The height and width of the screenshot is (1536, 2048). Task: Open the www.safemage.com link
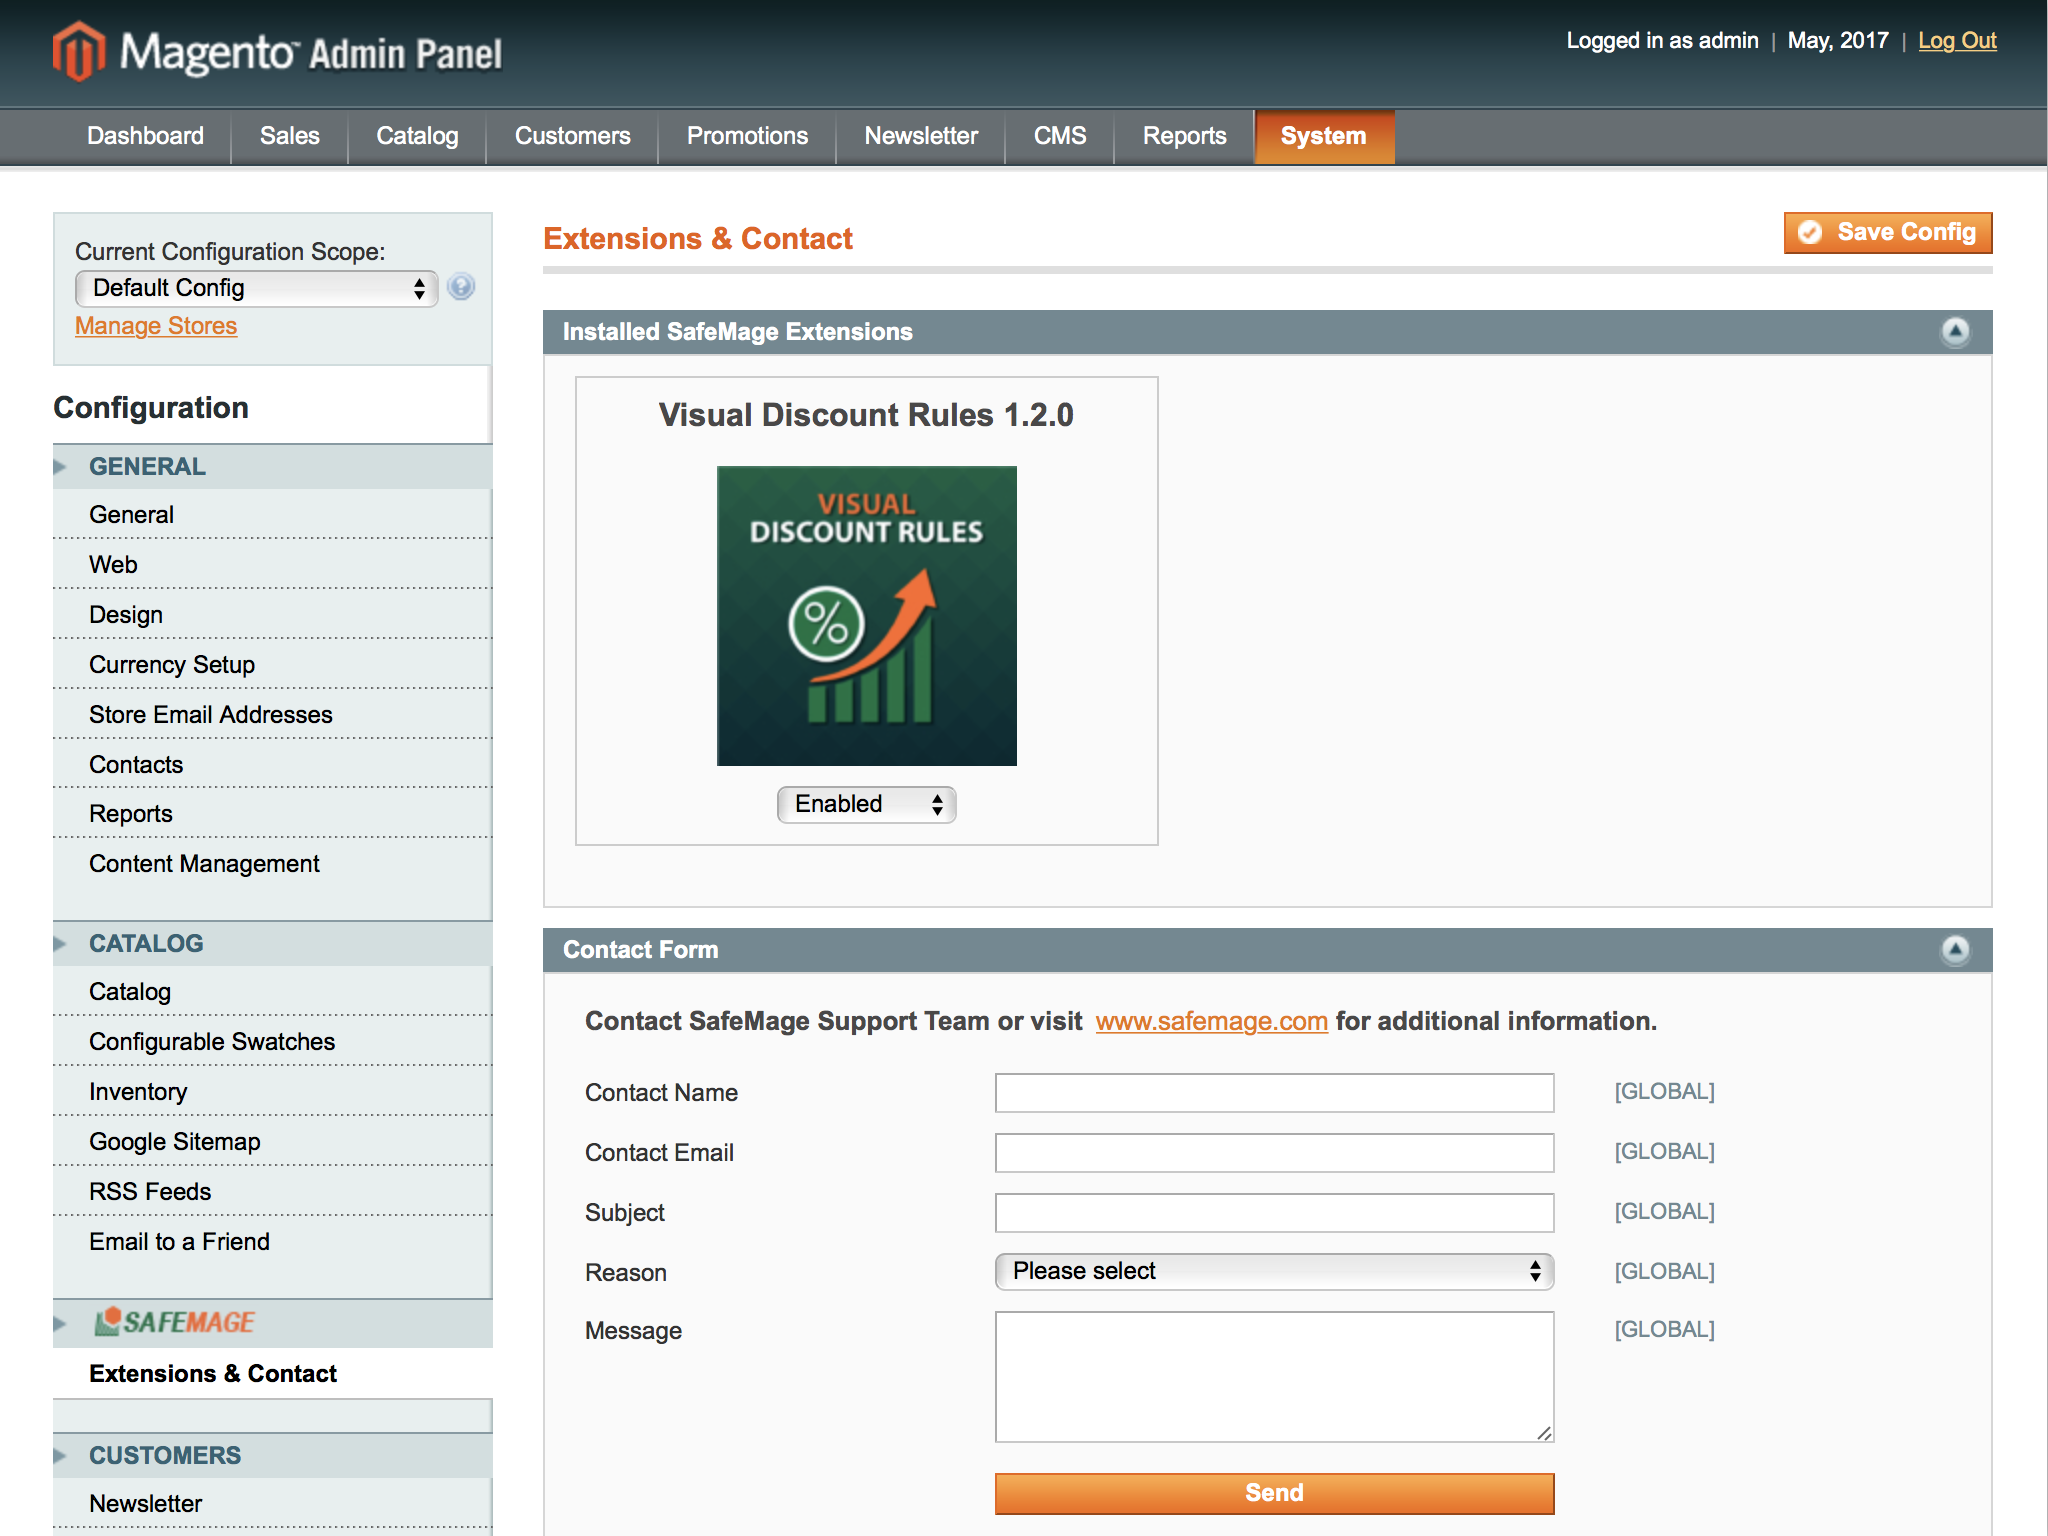coord(1211,1021)
